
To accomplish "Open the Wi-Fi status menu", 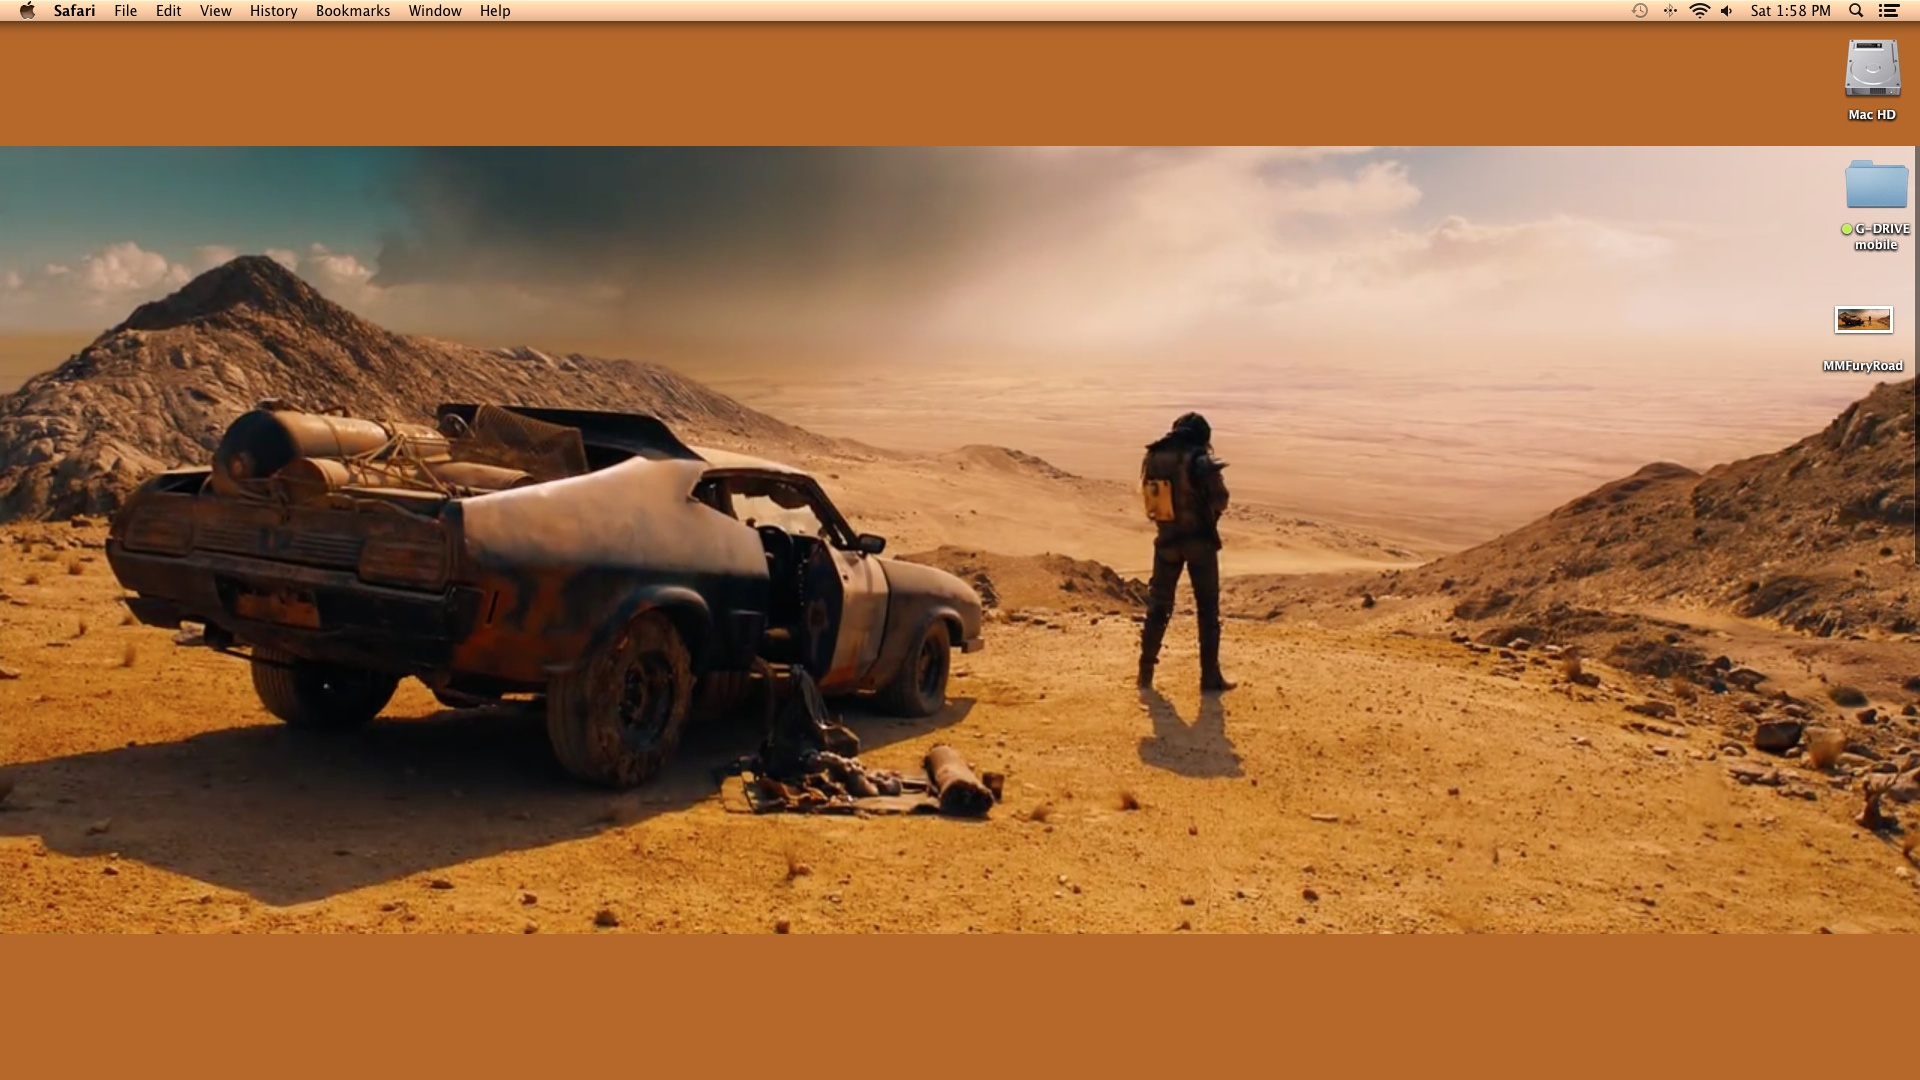I will pos(1699,11).
